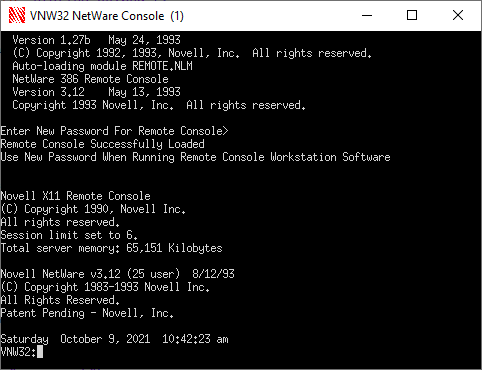Click the red VNW32 application icon in title bar
The width and height of the screenshot is (482, 370).
point(17,15)
